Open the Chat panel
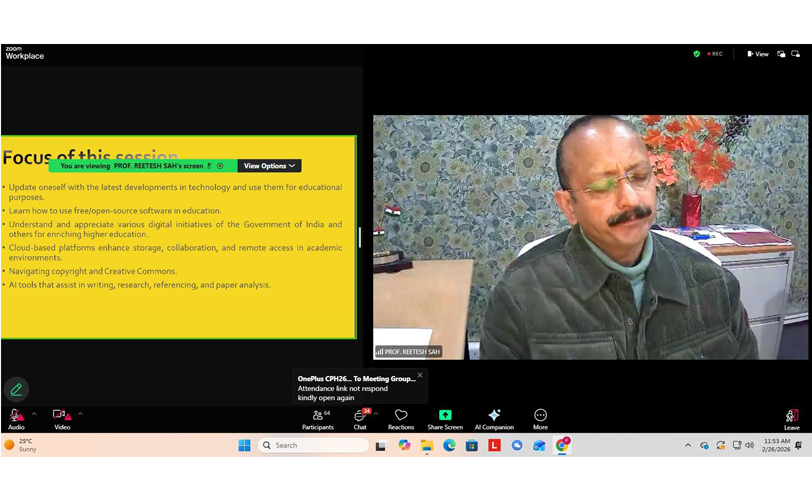 tap(360, 420)
